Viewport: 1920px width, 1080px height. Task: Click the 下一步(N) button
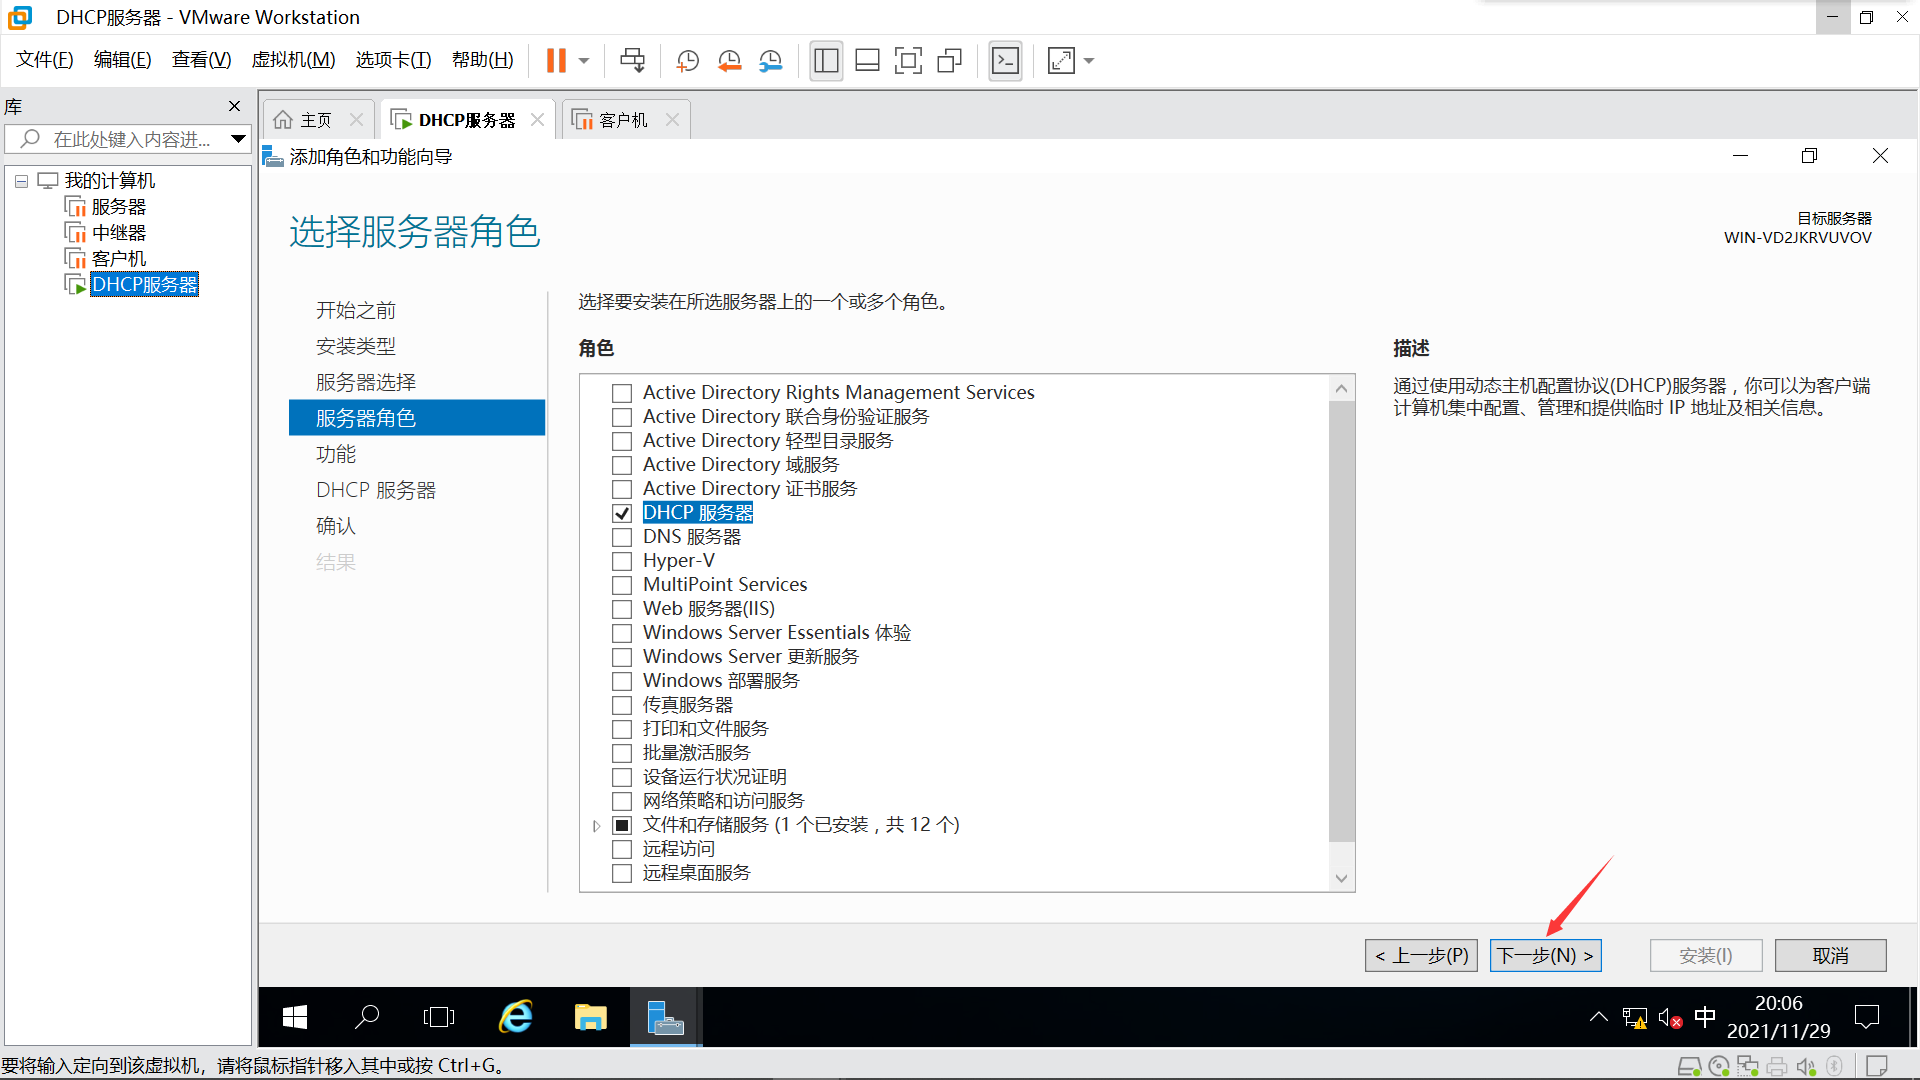[x=1545, y=956]
